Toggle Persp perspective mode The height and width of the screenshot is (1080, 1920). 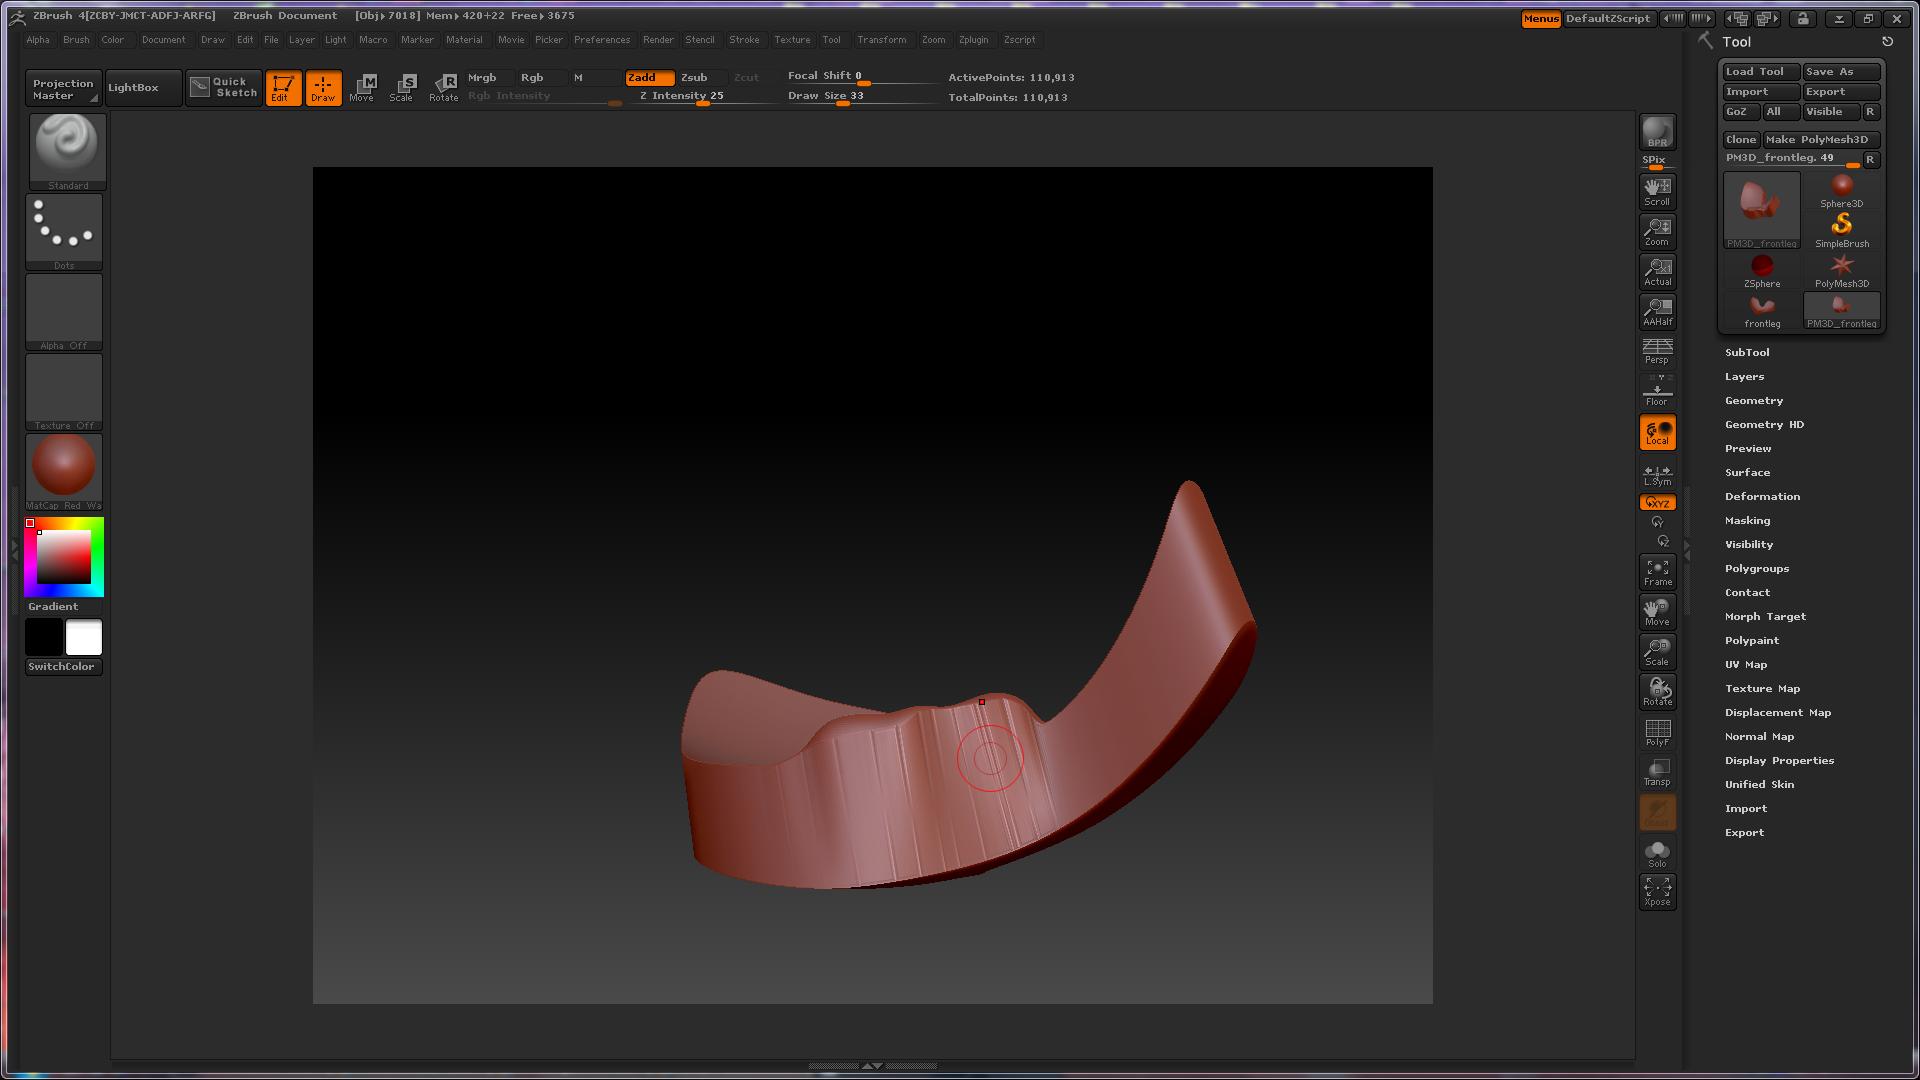click(x=1657, y=351)
